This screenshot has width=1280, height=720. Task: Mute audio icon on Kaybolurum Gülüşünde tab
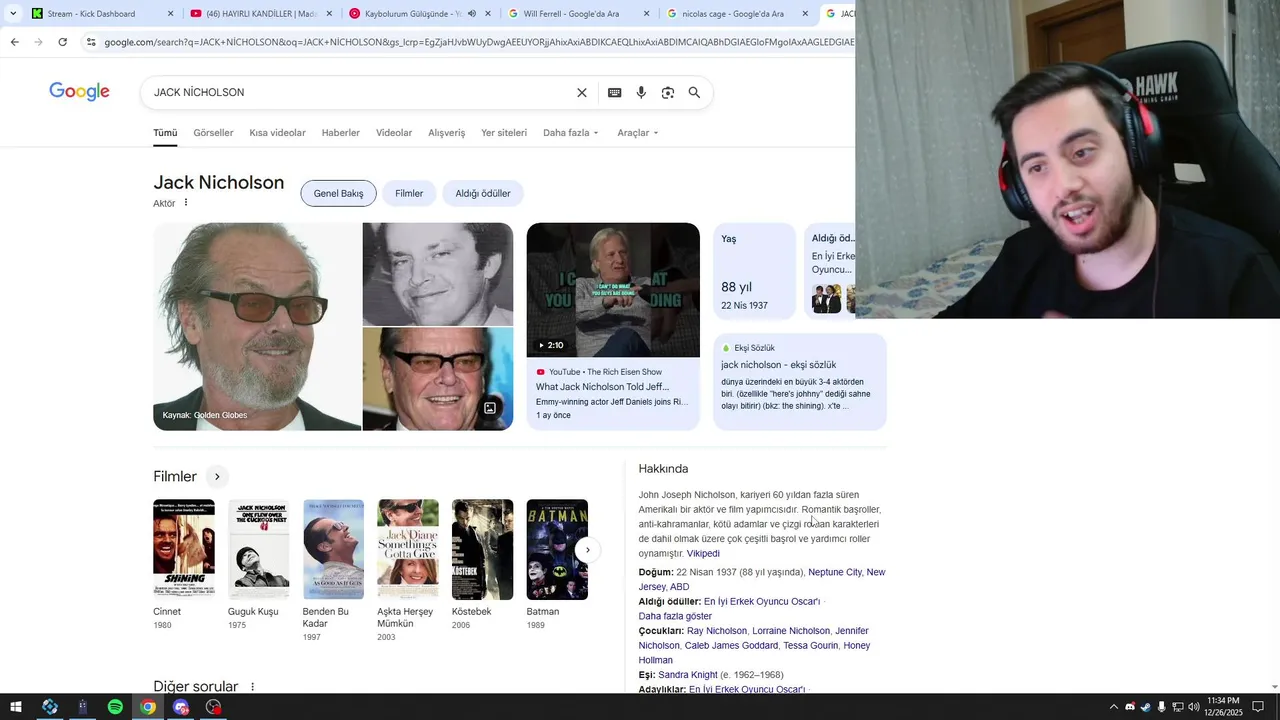(472, 14)
